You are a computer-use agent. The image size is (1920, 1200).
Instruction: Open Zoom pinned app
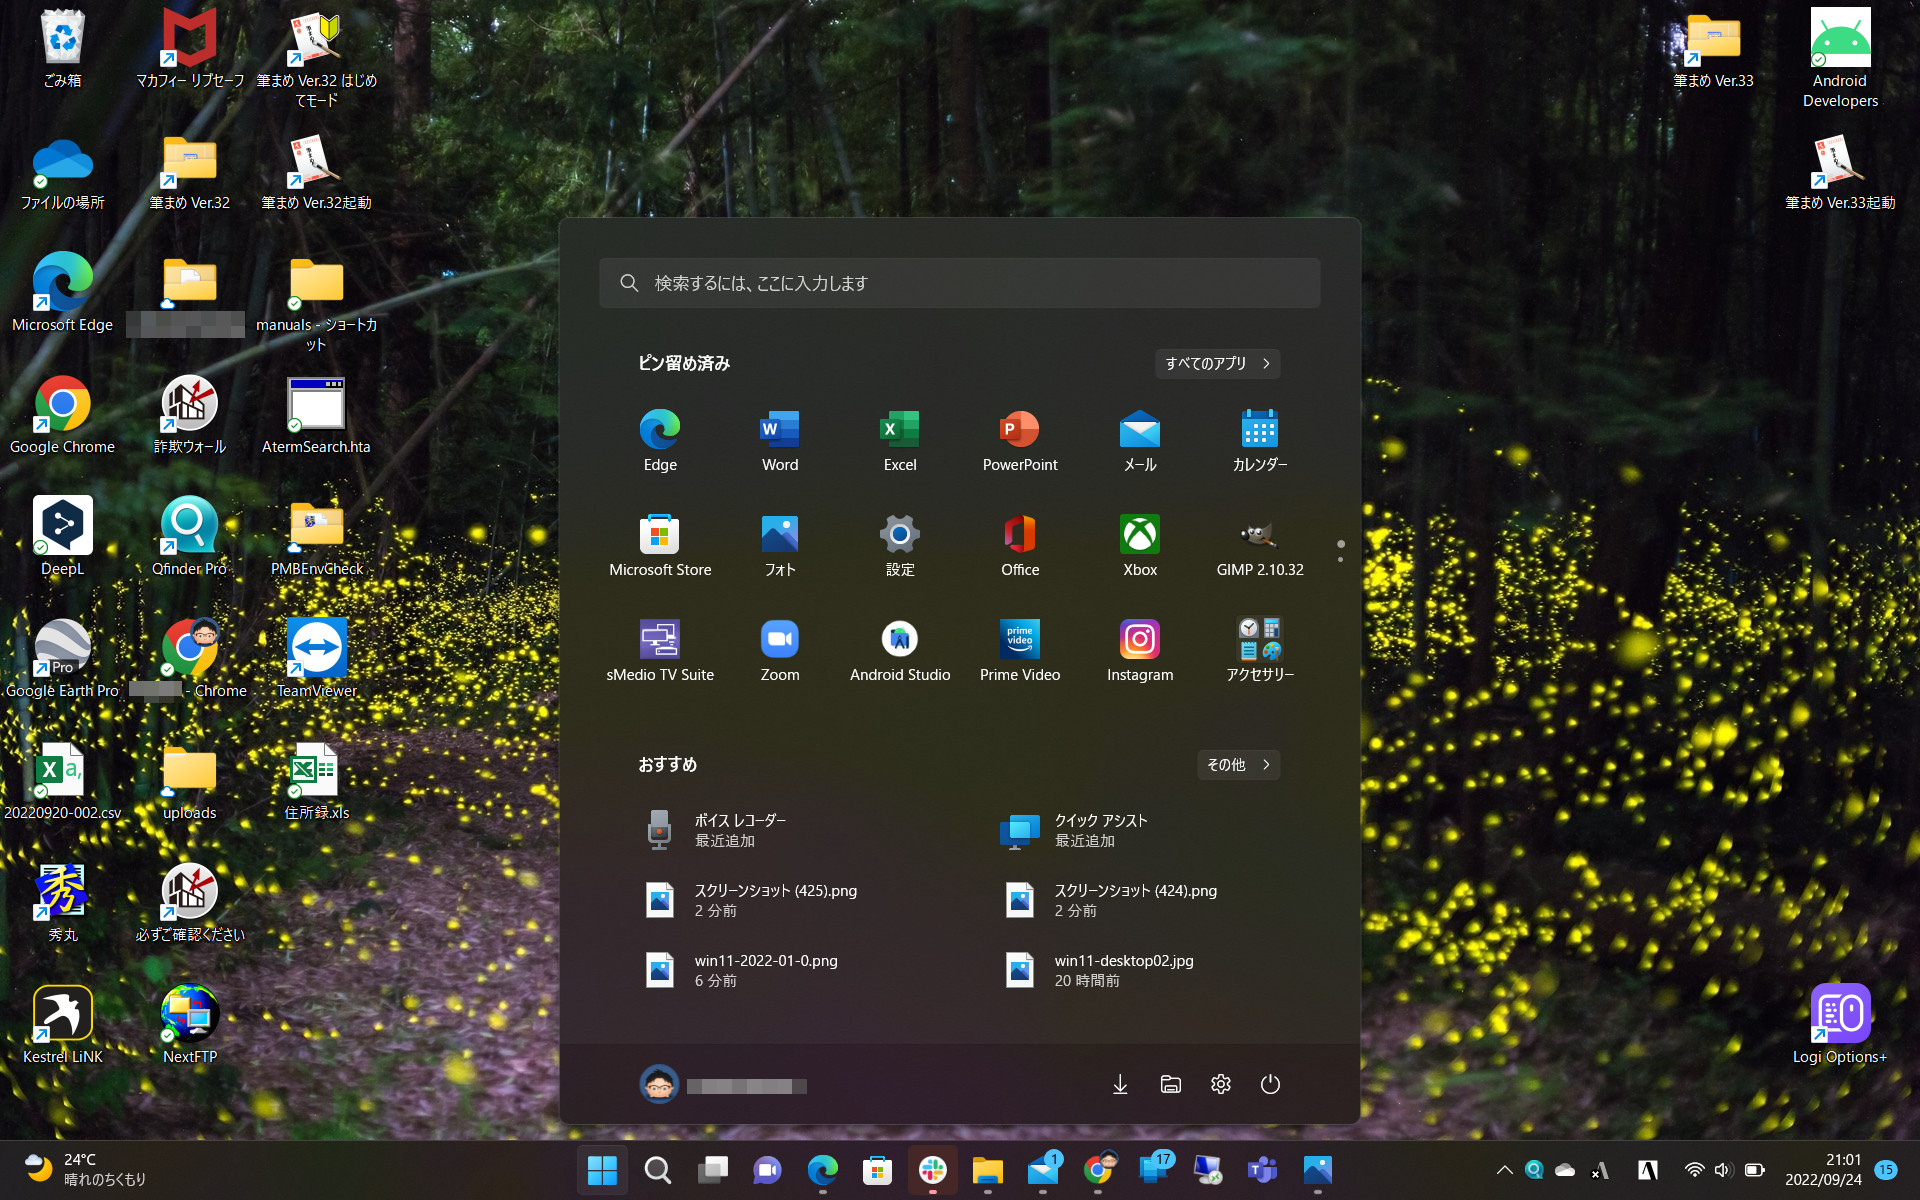coord(780,651)
